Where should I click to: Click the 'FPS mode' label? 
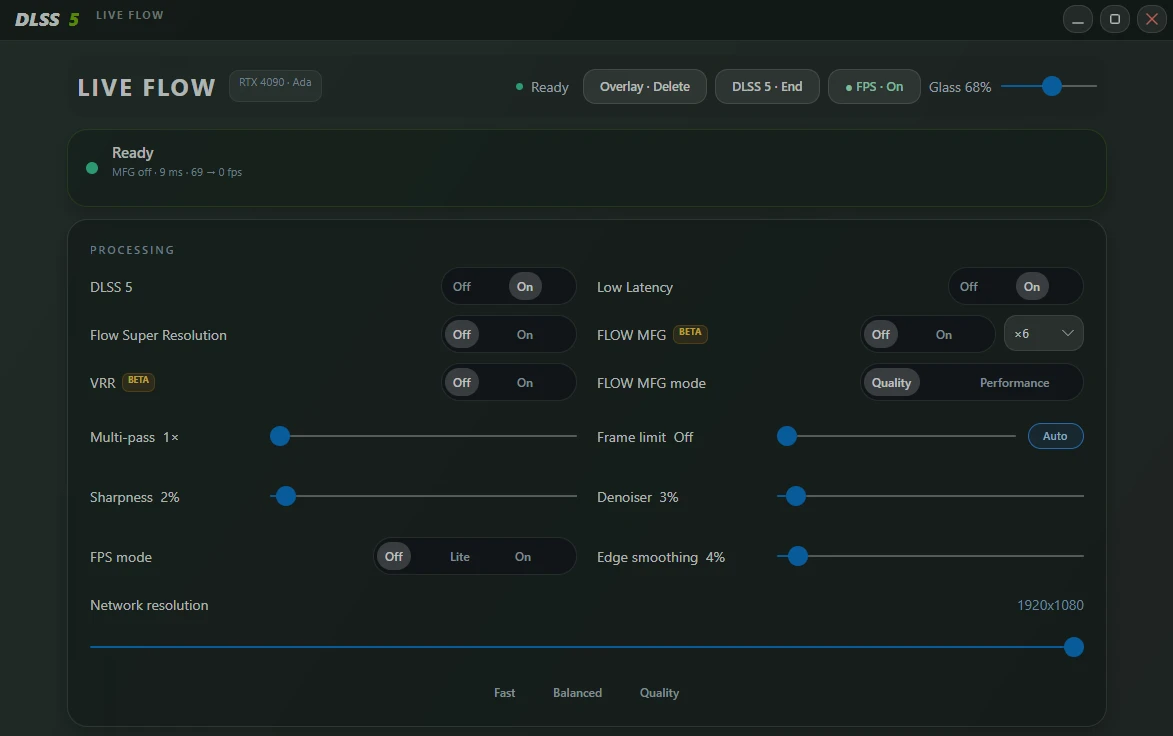coord(120,557)
